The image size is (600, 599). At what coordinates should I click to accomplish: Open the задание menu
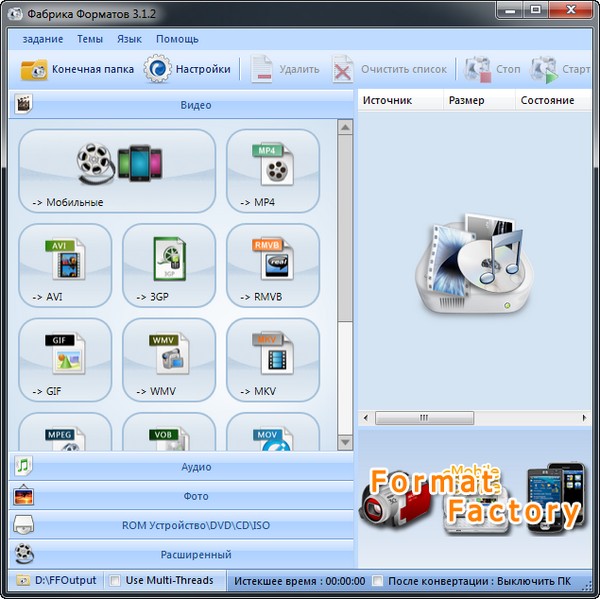[x=43, y=39]
